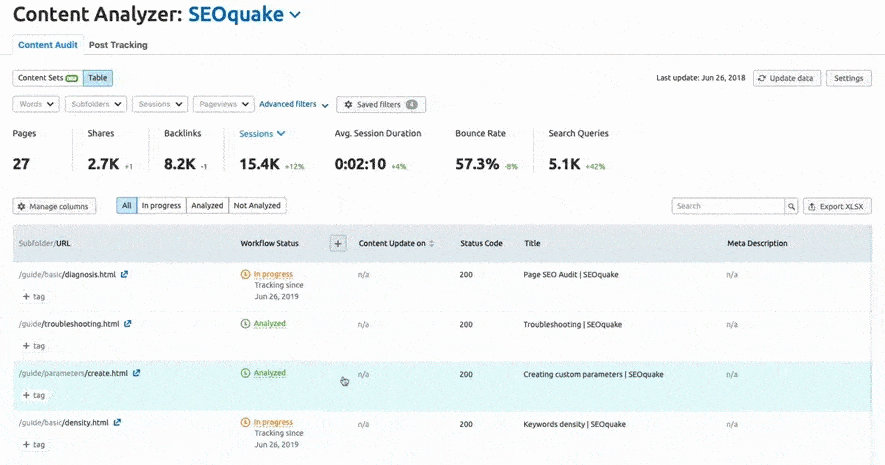Click the /guide/basic/diagnosis.html URL

(67, 275)
